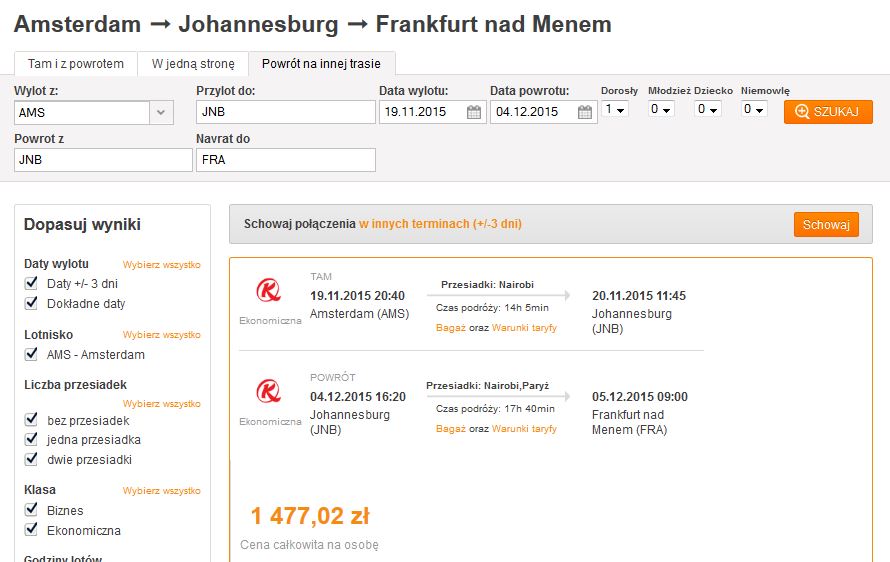Switch to the 'Tam i z powrotem' tab
Image resolution: width=890 pixels, height=562 pixels.
pos(76,64)
